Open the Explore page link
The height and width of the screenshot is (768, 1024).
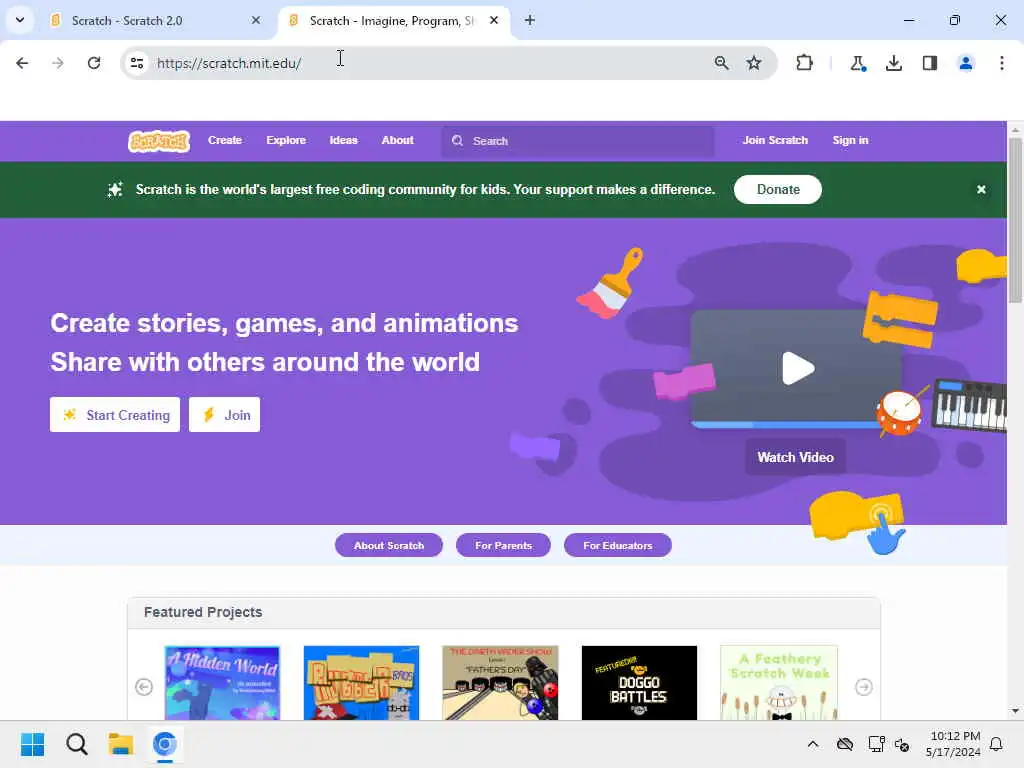point(286,140)
